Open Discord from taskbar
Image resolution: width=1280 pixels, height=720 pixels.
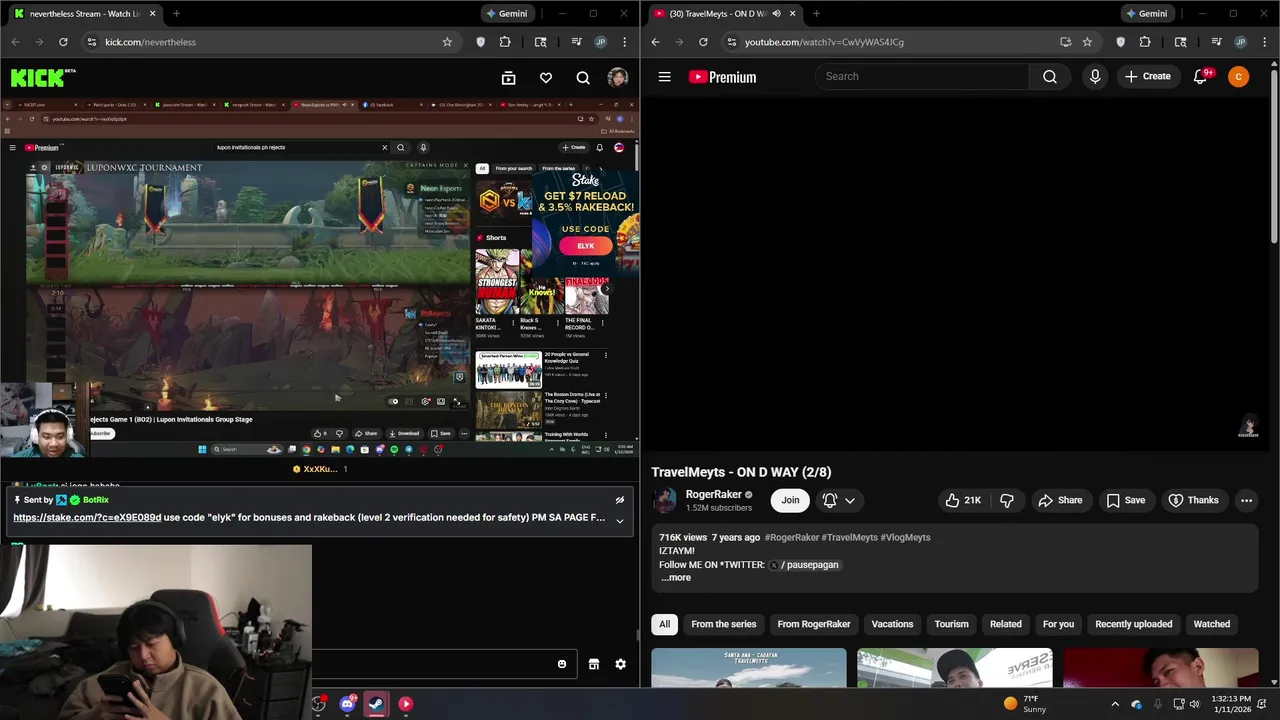[x=348, y=704]
